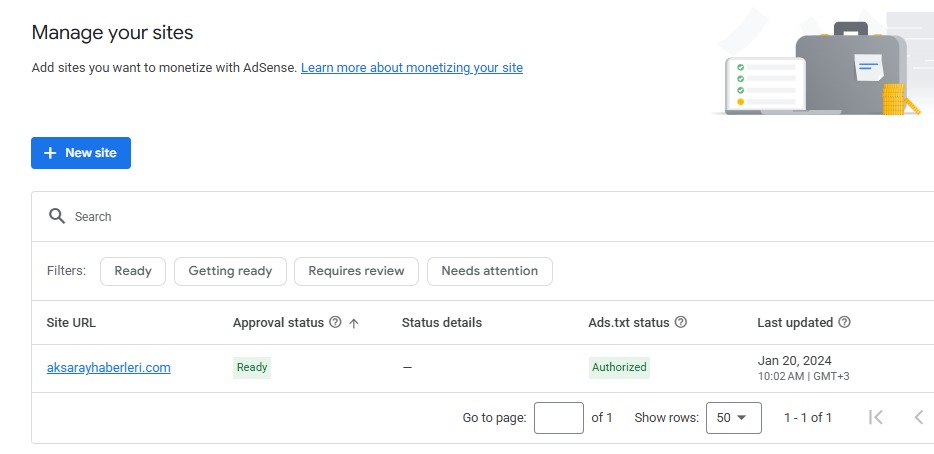Click the Site URL column header
Screen dimensions: 934x454
pyautogui.click(x=71, y=323)
